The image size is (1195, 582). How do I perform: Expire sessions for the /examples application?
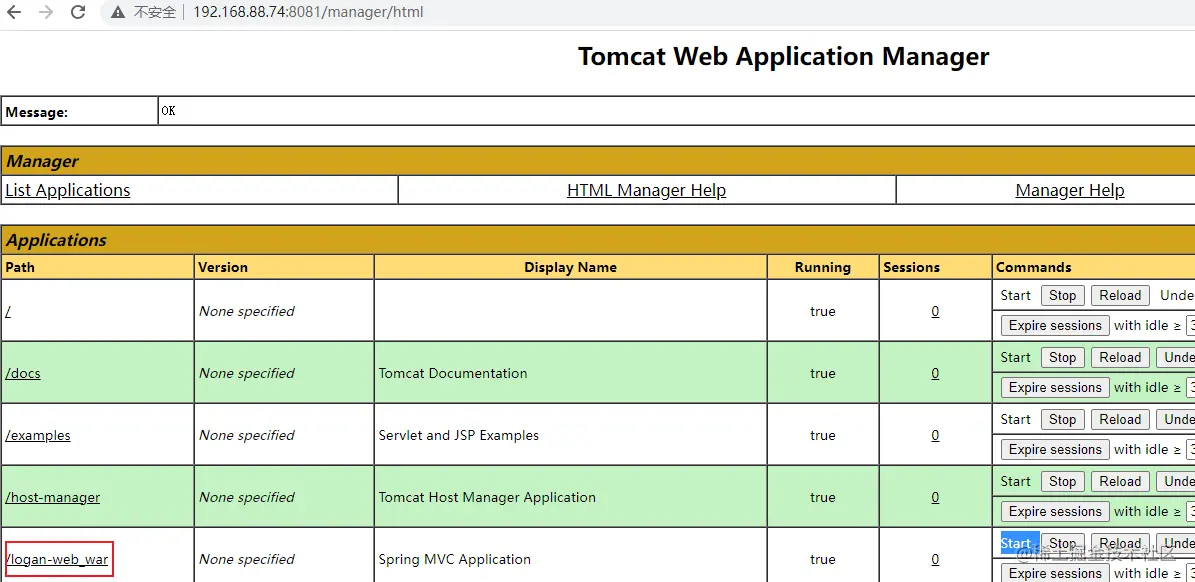tap(1055, 449)
